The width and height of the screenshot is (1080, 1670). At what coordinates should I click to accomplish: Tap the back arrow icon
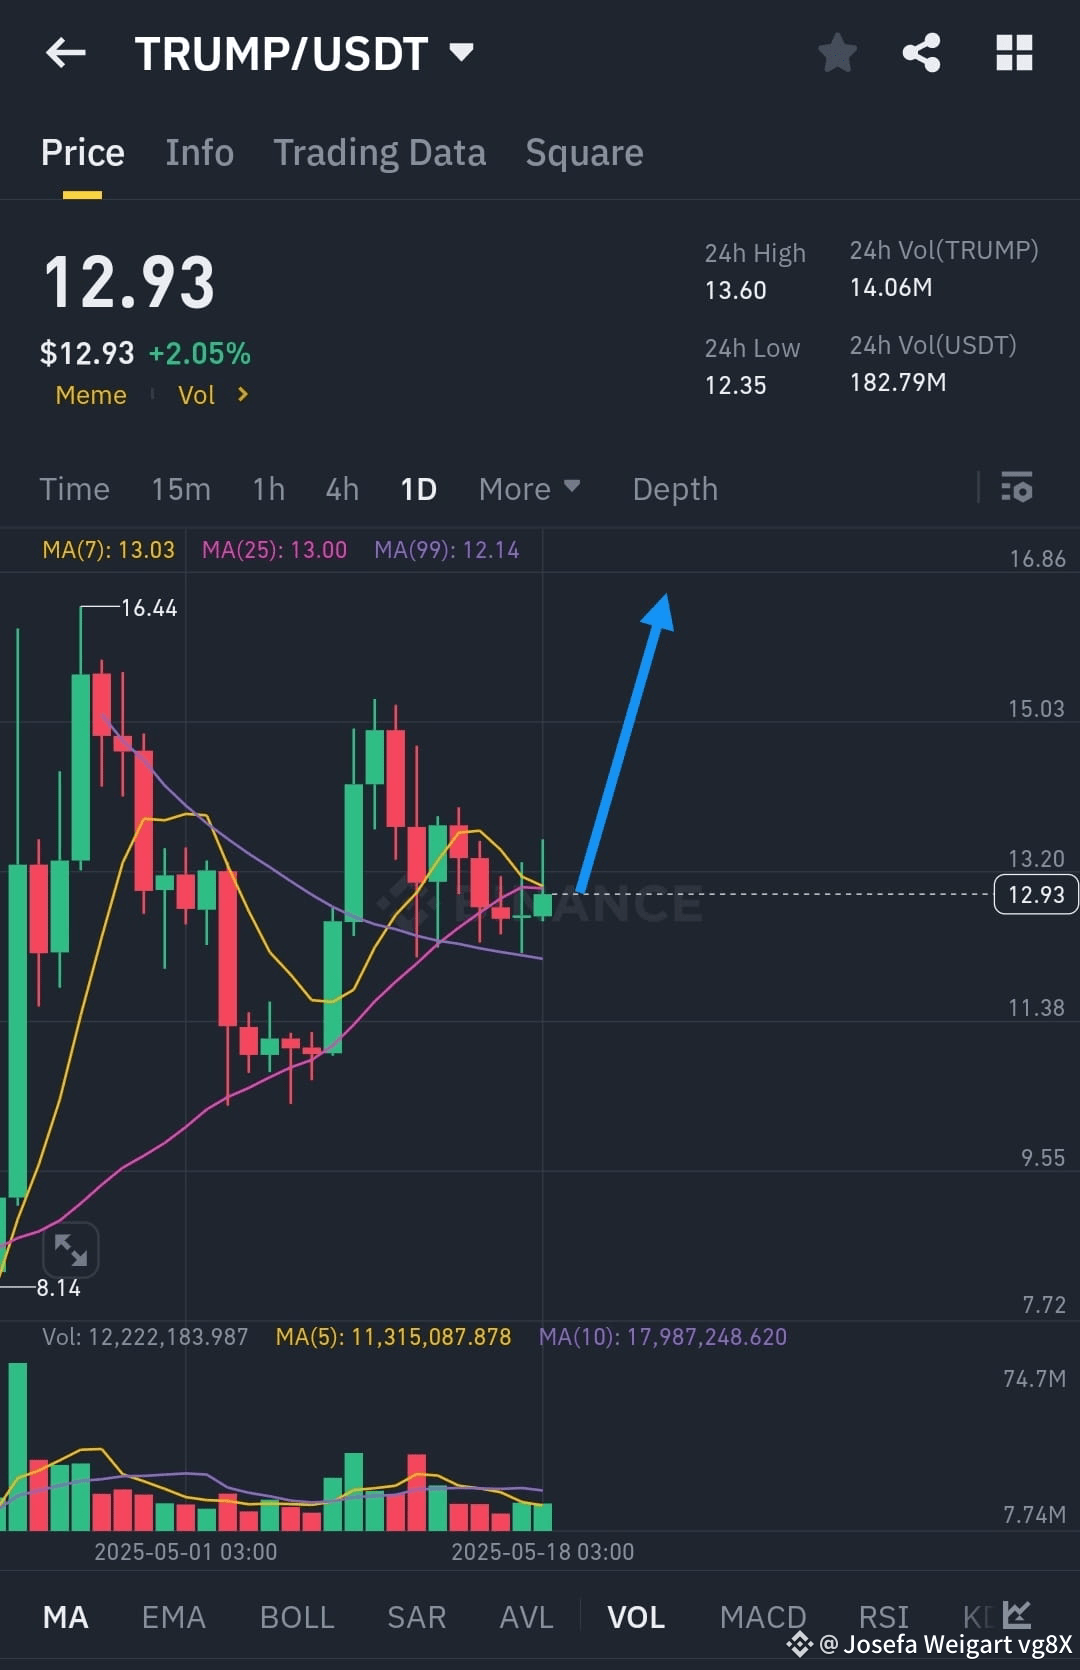[x=66, y=53]
